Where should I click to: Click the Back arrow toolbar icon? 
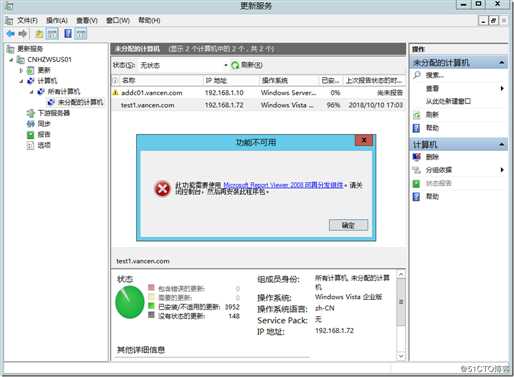click(x=11, y=34)
